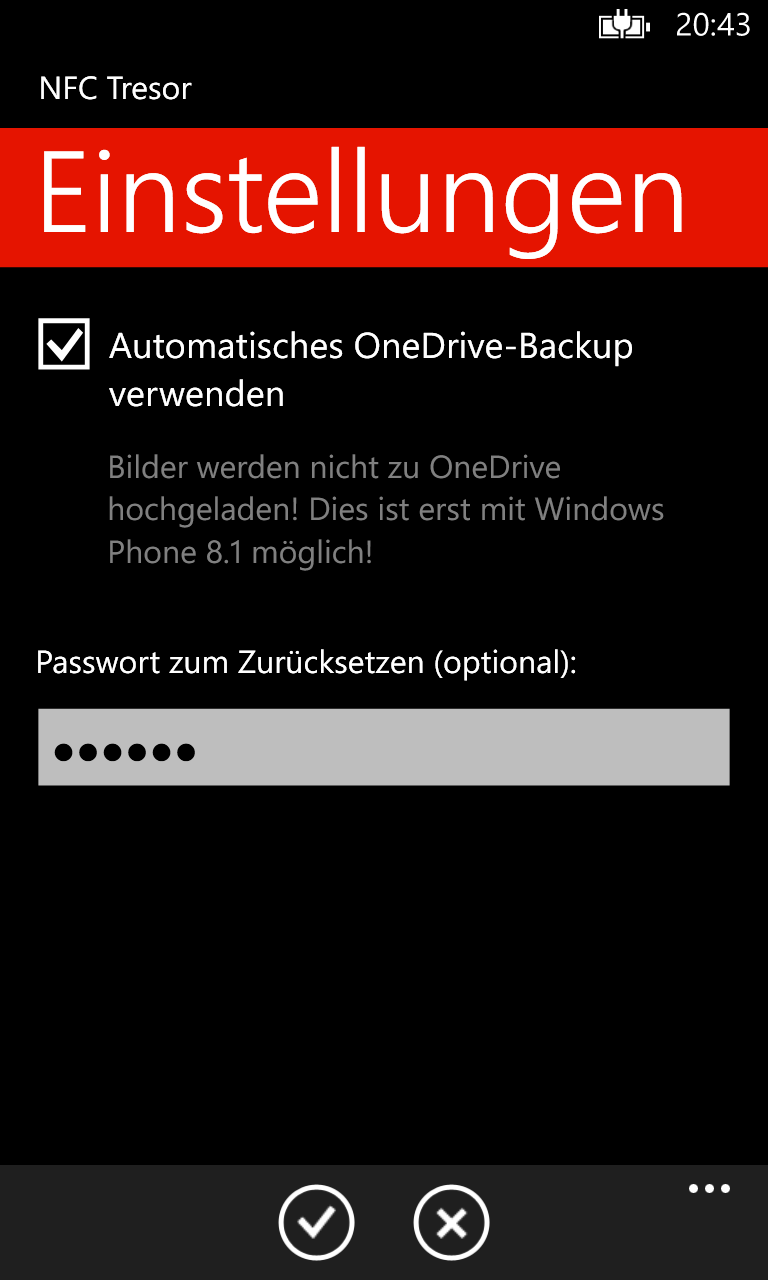Tap the 'NFC Tresor' app title
The width and height of the screenshot is (768, 1280).
click(115, 89)
